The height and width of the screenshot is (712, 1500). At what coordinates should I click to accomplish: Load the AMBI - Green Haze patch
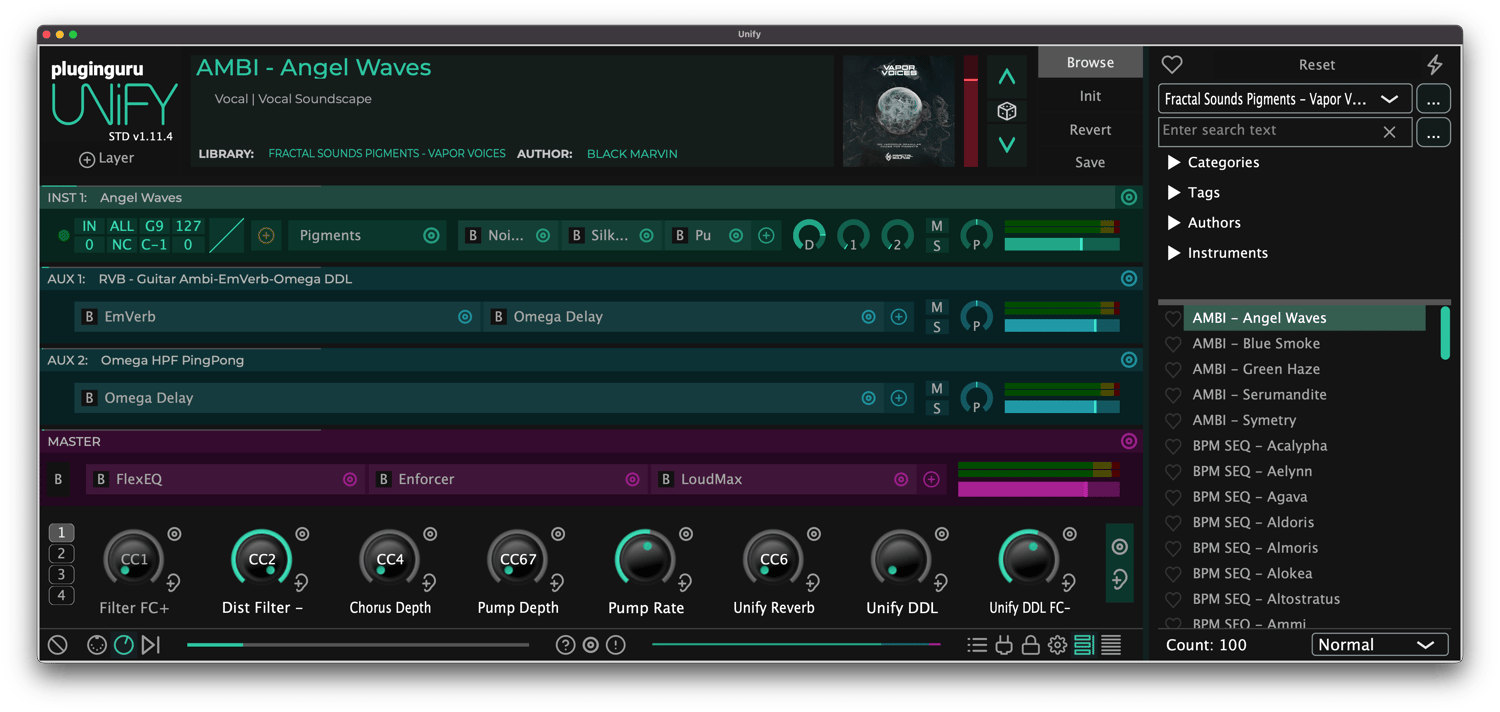pyautogui.click(x=1256, y=369)
